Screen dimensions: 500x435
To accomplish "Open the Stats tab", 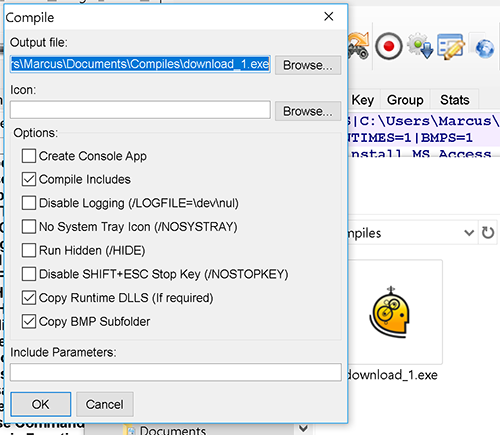I will [455, 100].
